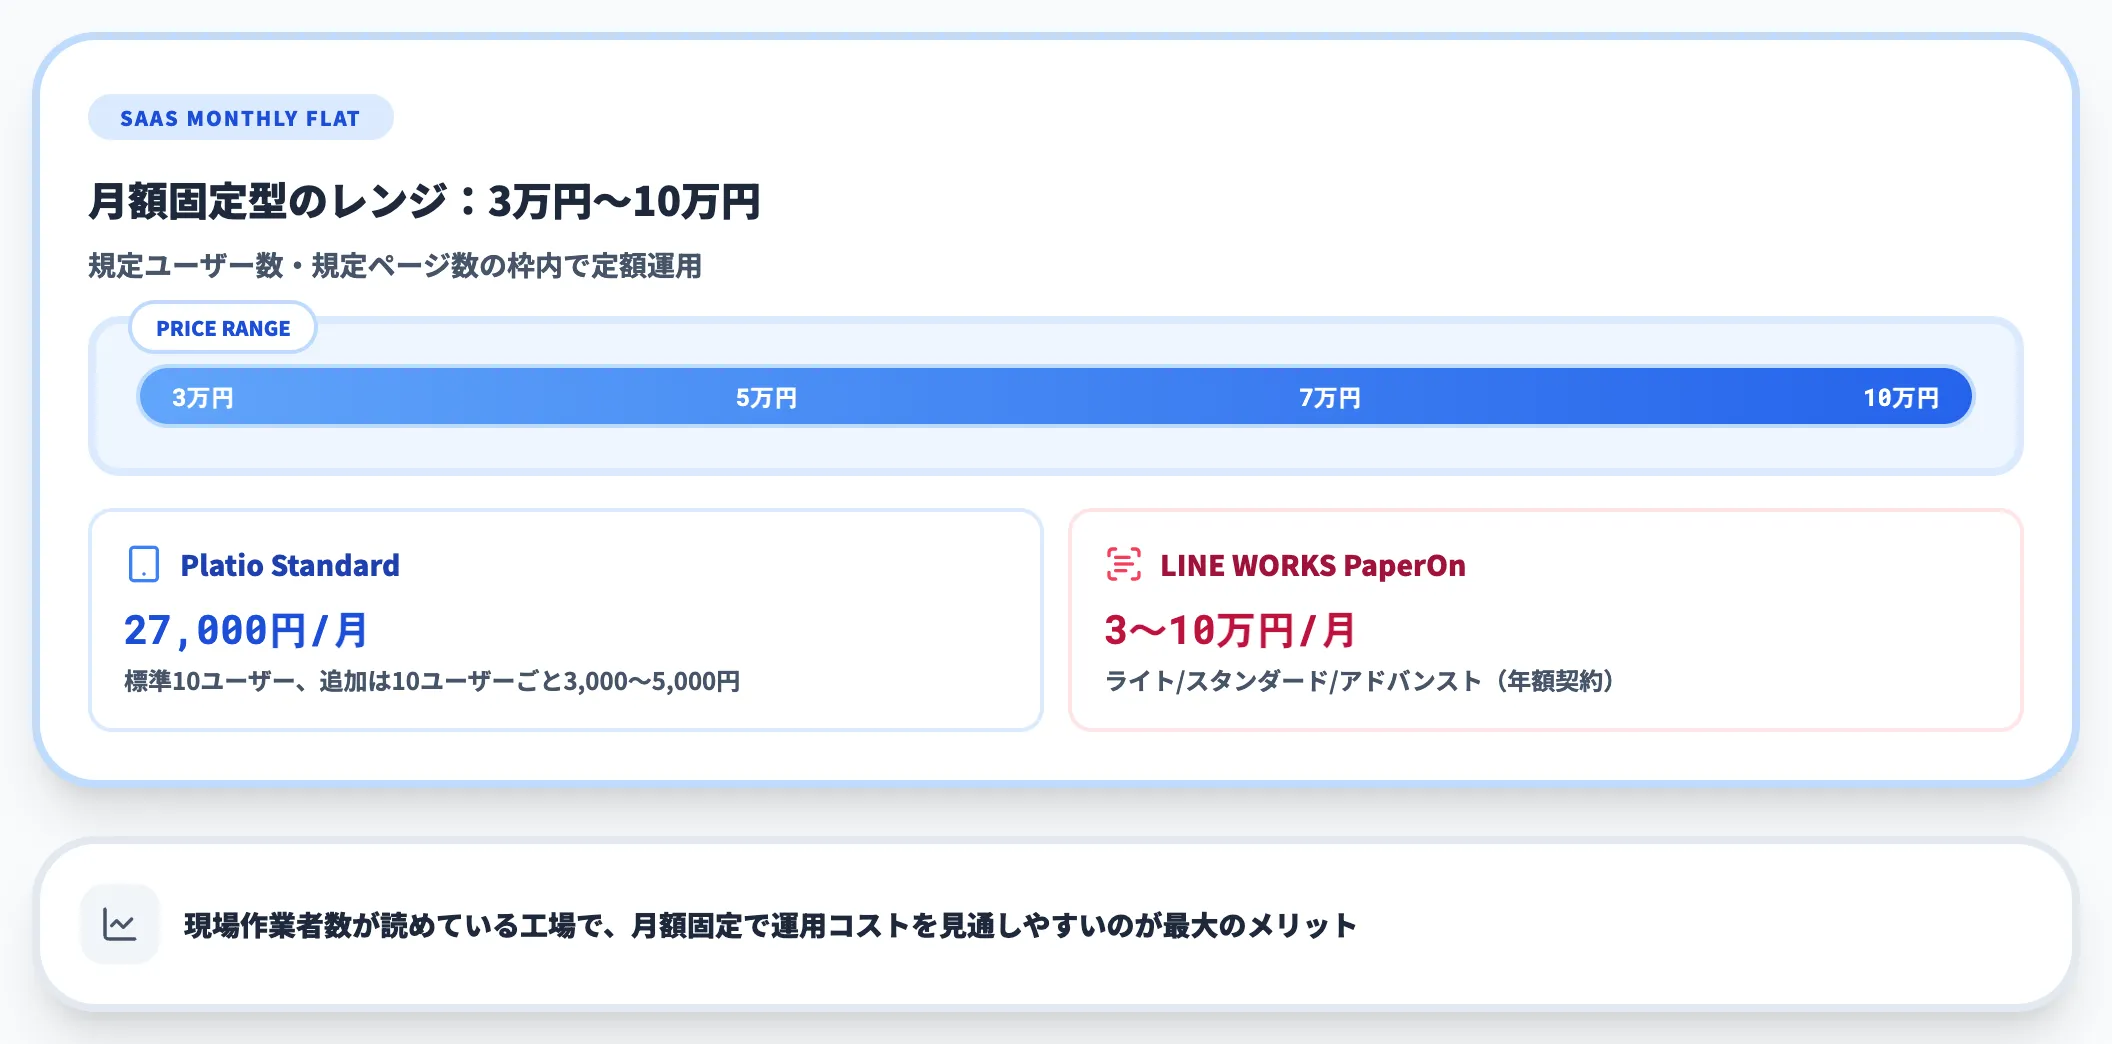
Task: Select the SAAS MONTHLY FLAT badge
Action: click(240, 118)
